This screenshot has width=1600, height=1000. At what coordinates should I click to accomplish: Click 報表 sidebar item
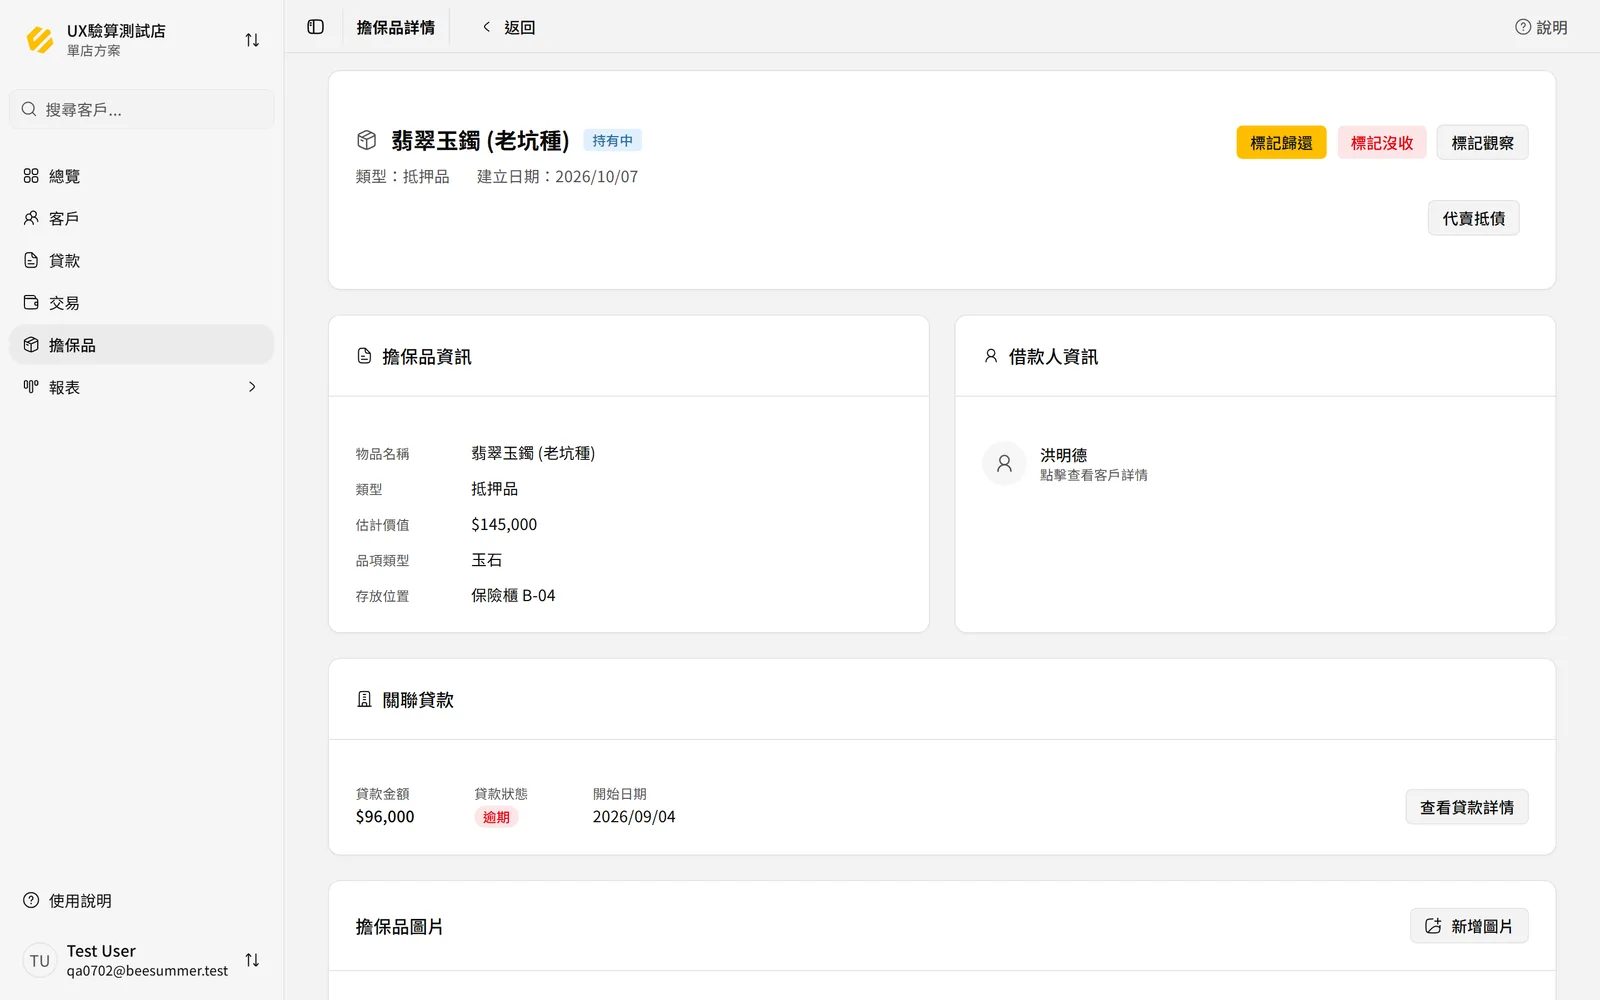(142, 387)
